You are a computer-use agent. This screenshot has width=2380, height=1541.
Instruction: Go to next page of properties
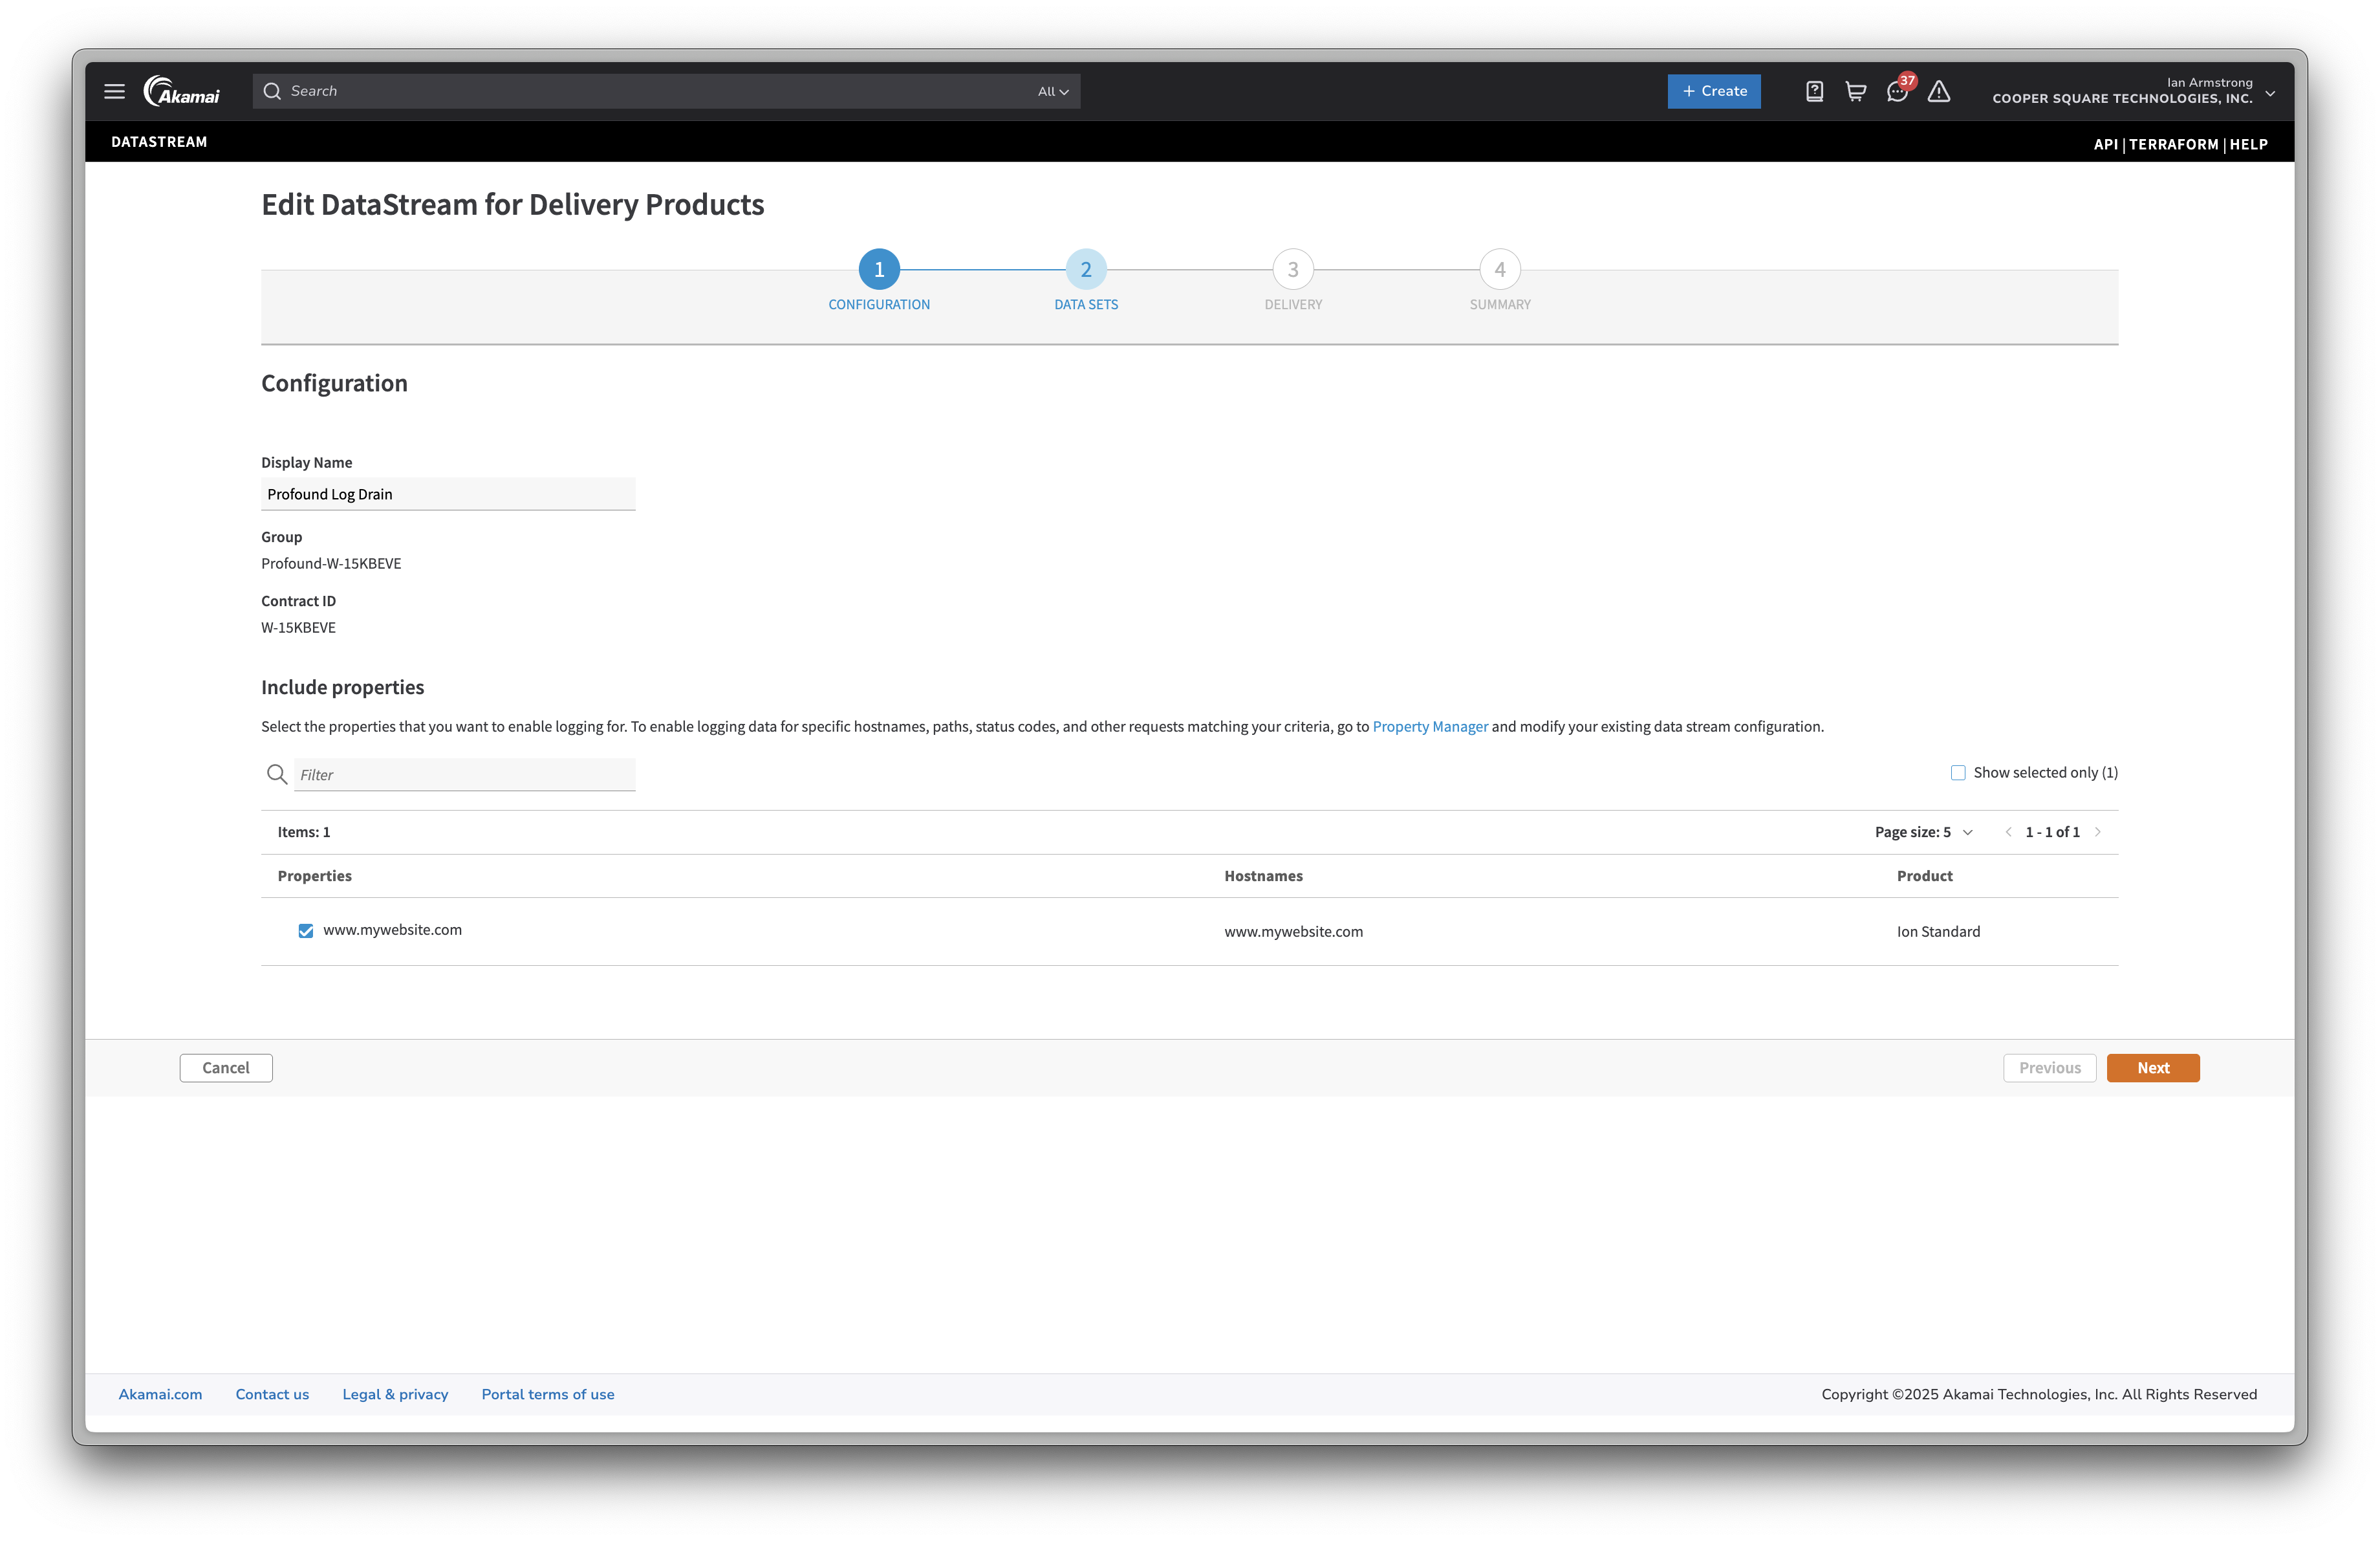tap(2098, 832)
